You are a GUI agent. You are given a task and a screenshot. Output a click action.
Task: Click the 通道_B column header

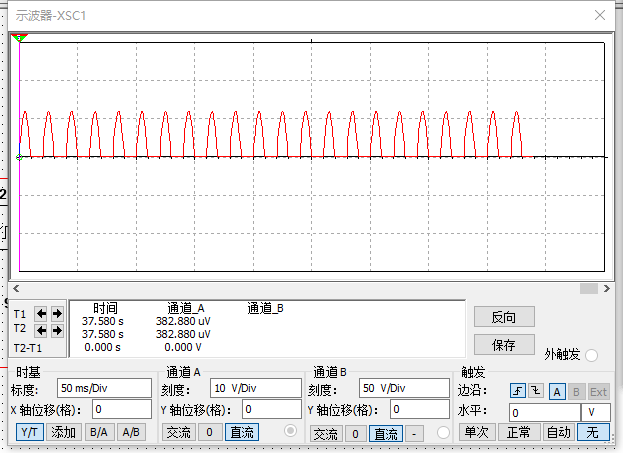pyautogui.click(x=265, y=308)
